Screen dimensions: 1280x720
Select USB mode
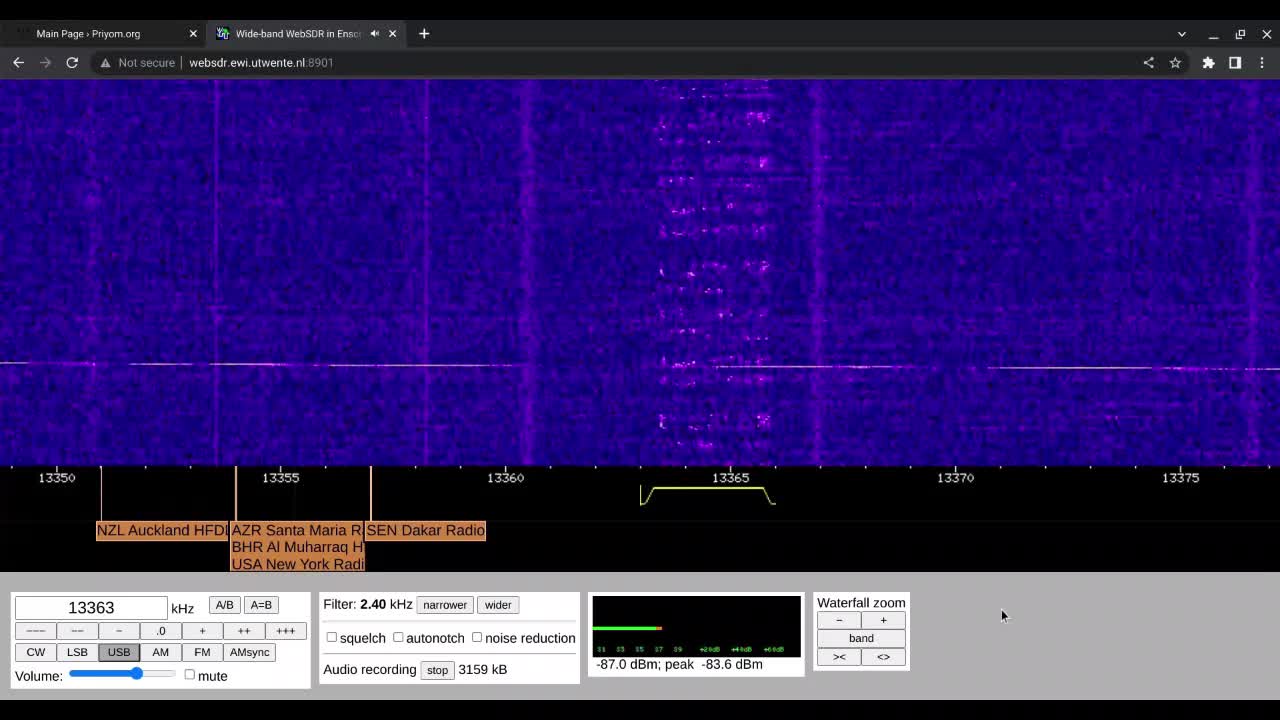pyautogui.click(x=119, y=652)
